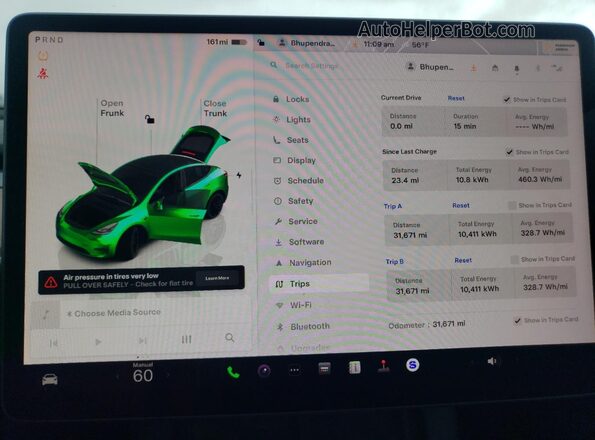Screen dimensions: 595x440
Task: Open the green Phone app icon
Action: [x=233, y=372]
